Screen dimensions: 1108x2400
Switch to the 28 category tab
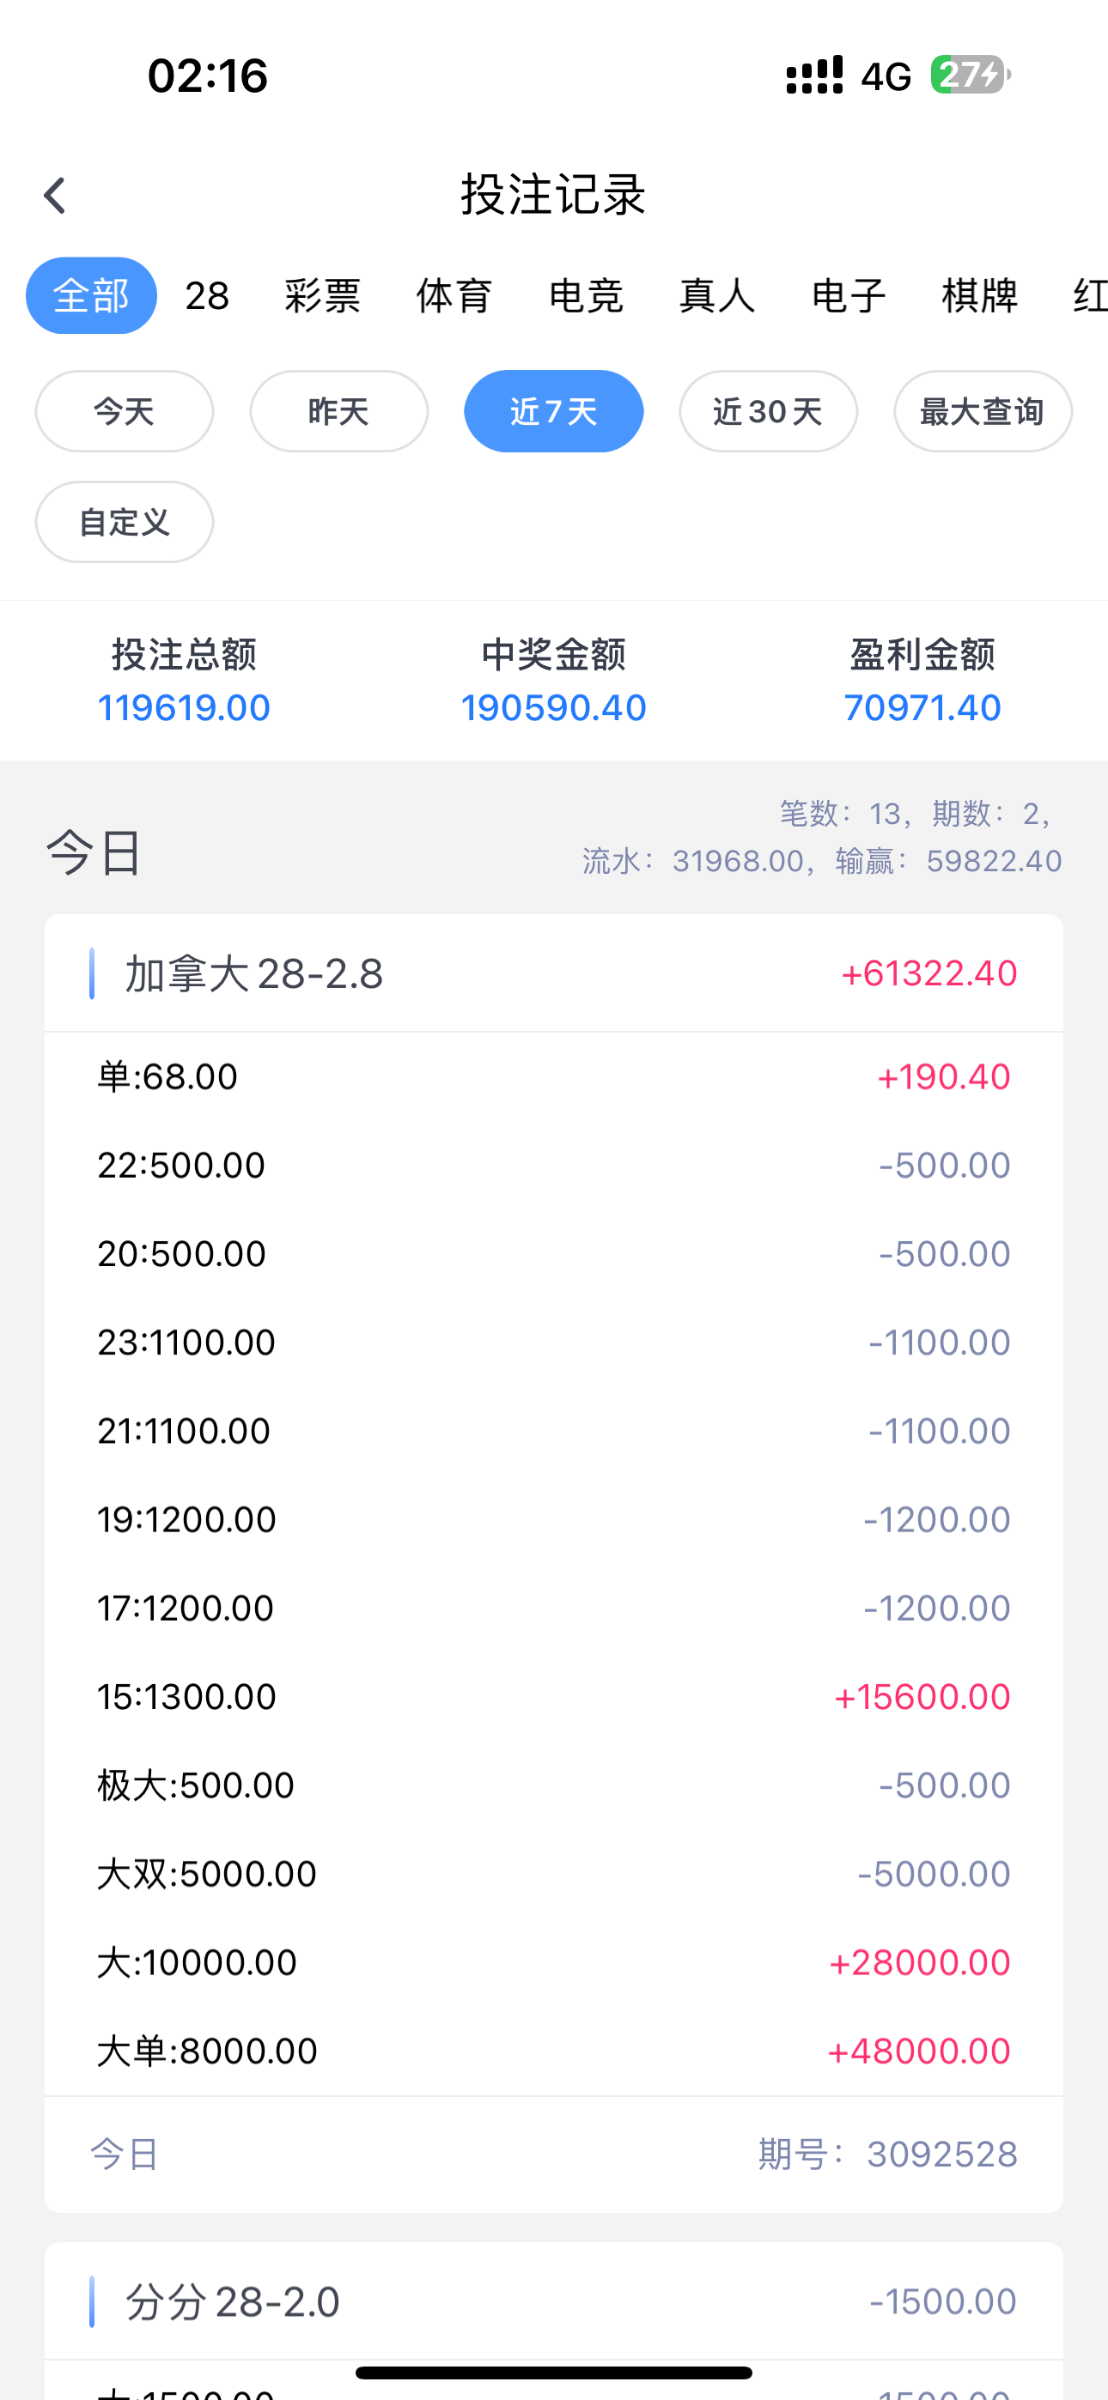[x=207, y=296]
